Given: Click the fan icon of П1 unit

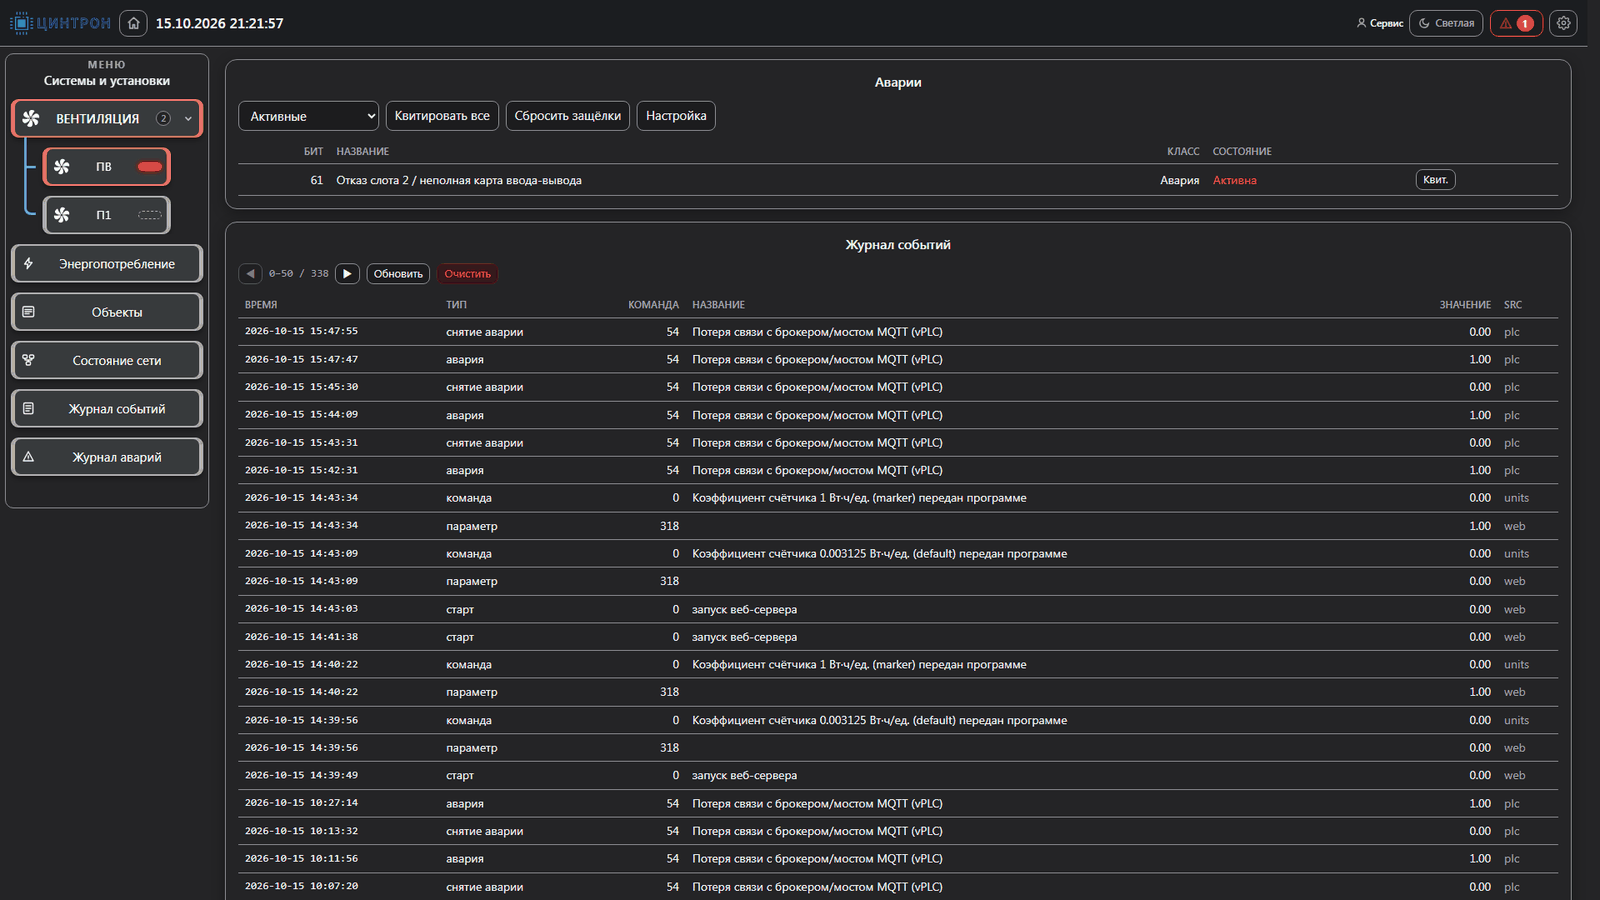Looking at the screenshot, I should tap(62, 215).
